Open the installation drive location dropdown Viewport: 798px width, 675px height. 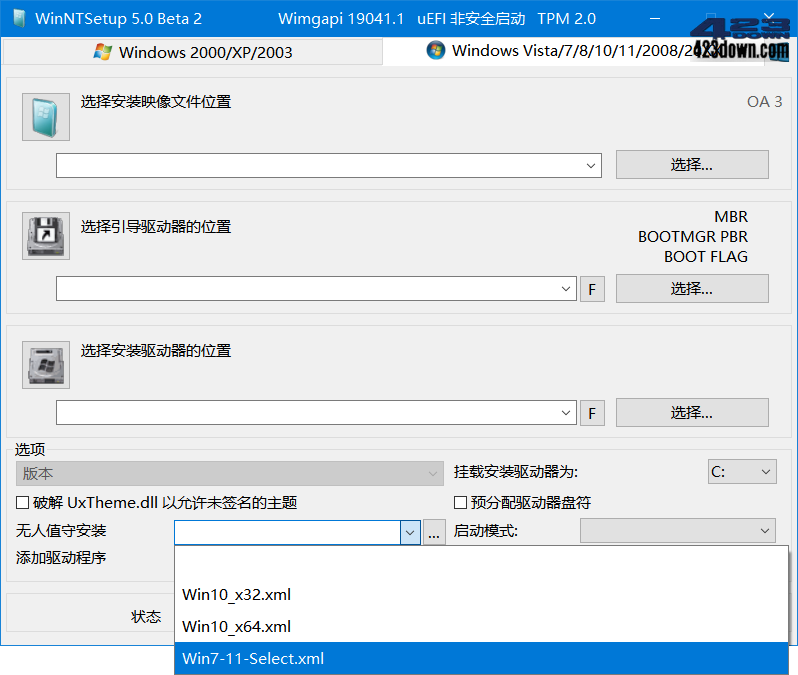point(565,412)
